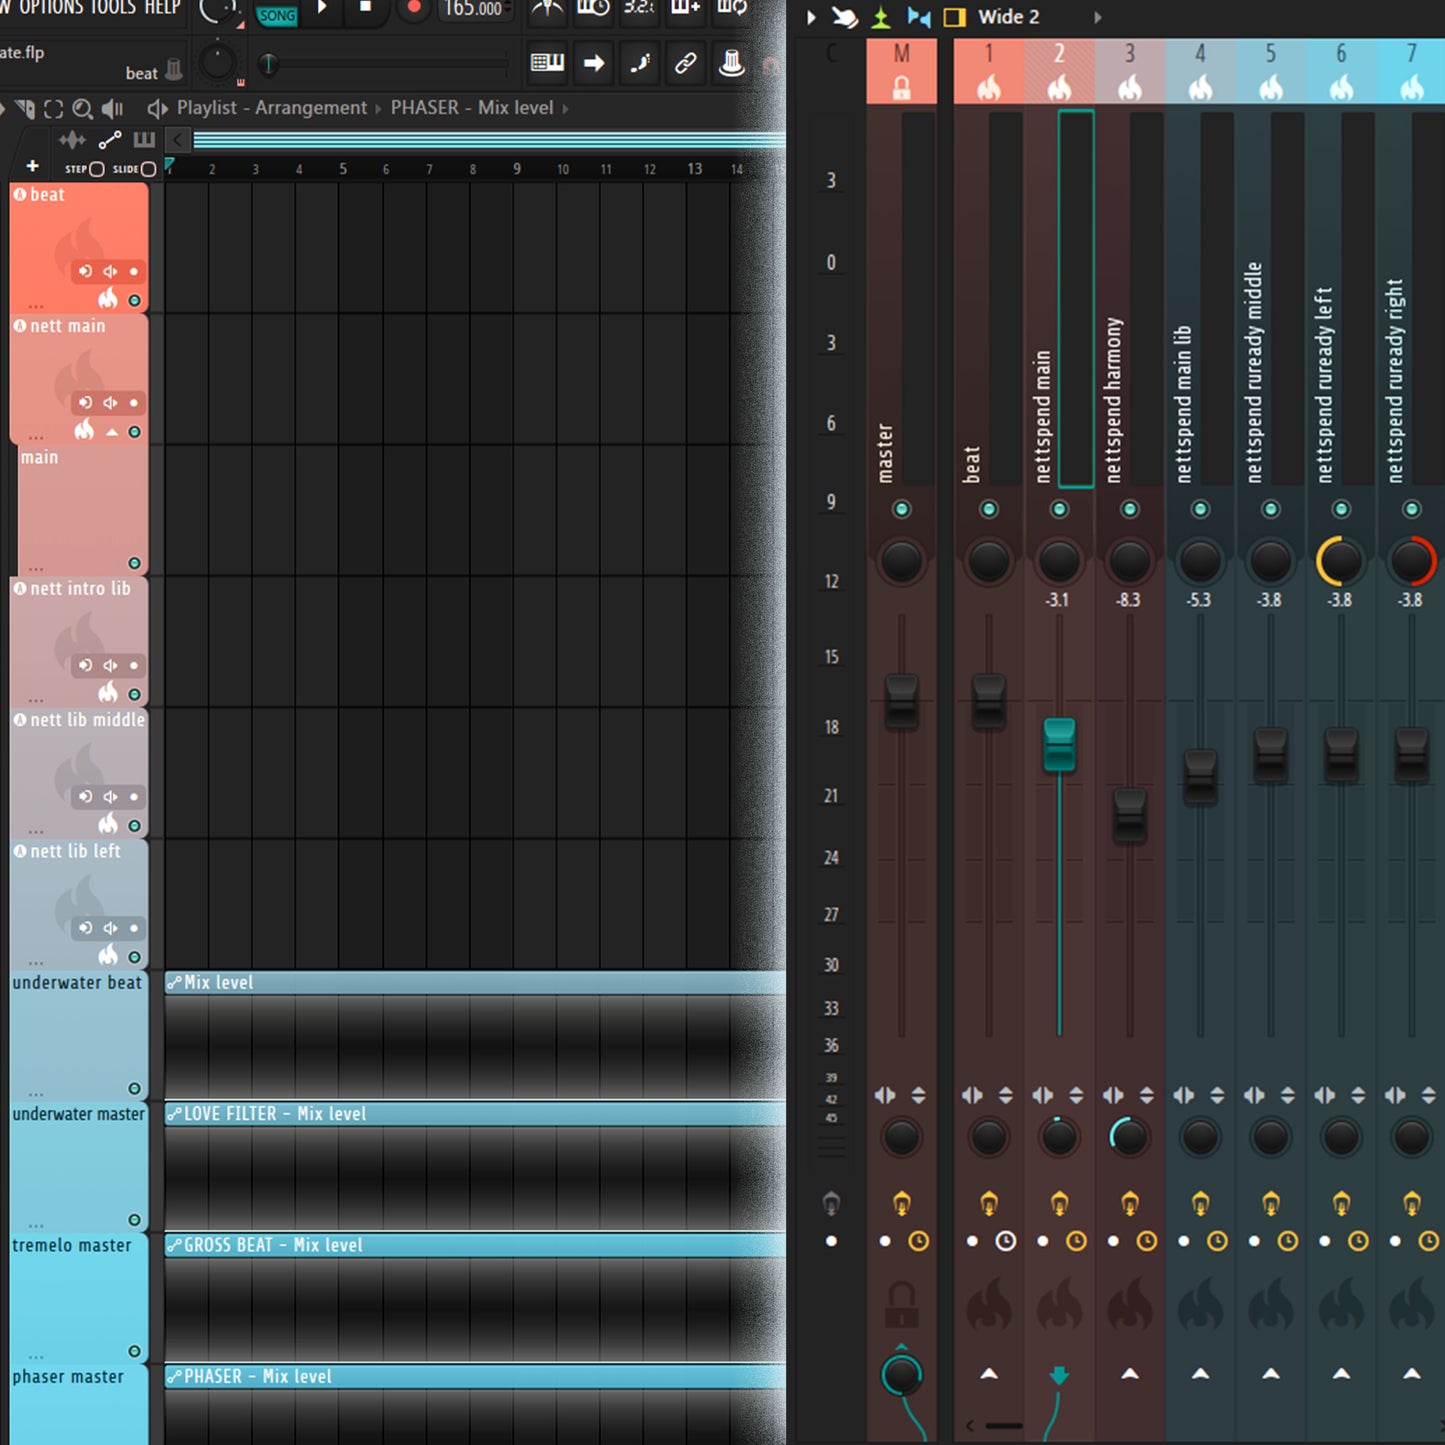Click track 2 teal down-arrow routing
Image resolution: width=1445 pixels, height=1445 pixels.
[x=1059, y=1376]
